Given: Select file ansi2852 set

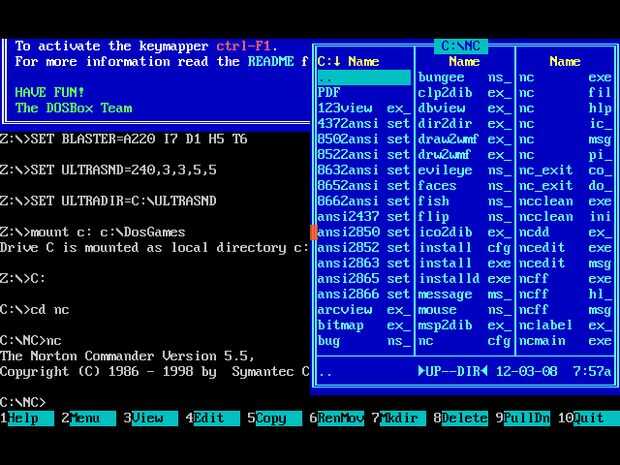Looking at the screenshot, I should coord(364,248).
